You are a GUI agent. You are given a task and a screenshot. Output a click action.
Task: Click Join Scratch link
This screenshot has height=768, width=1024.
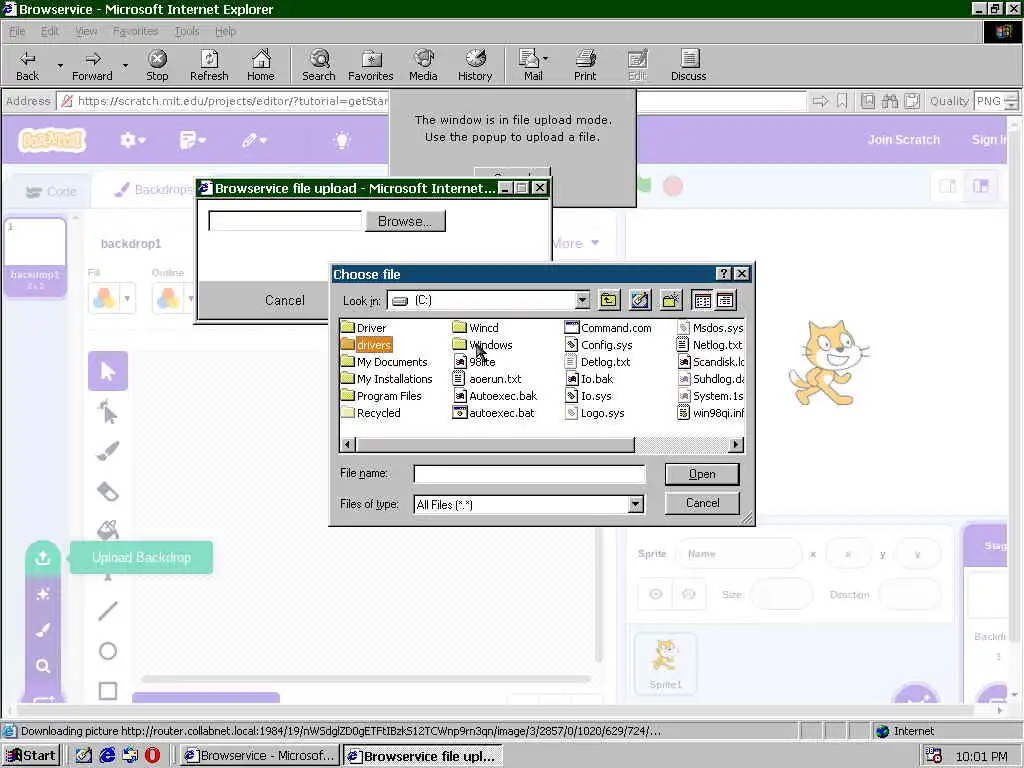(903, 140)
